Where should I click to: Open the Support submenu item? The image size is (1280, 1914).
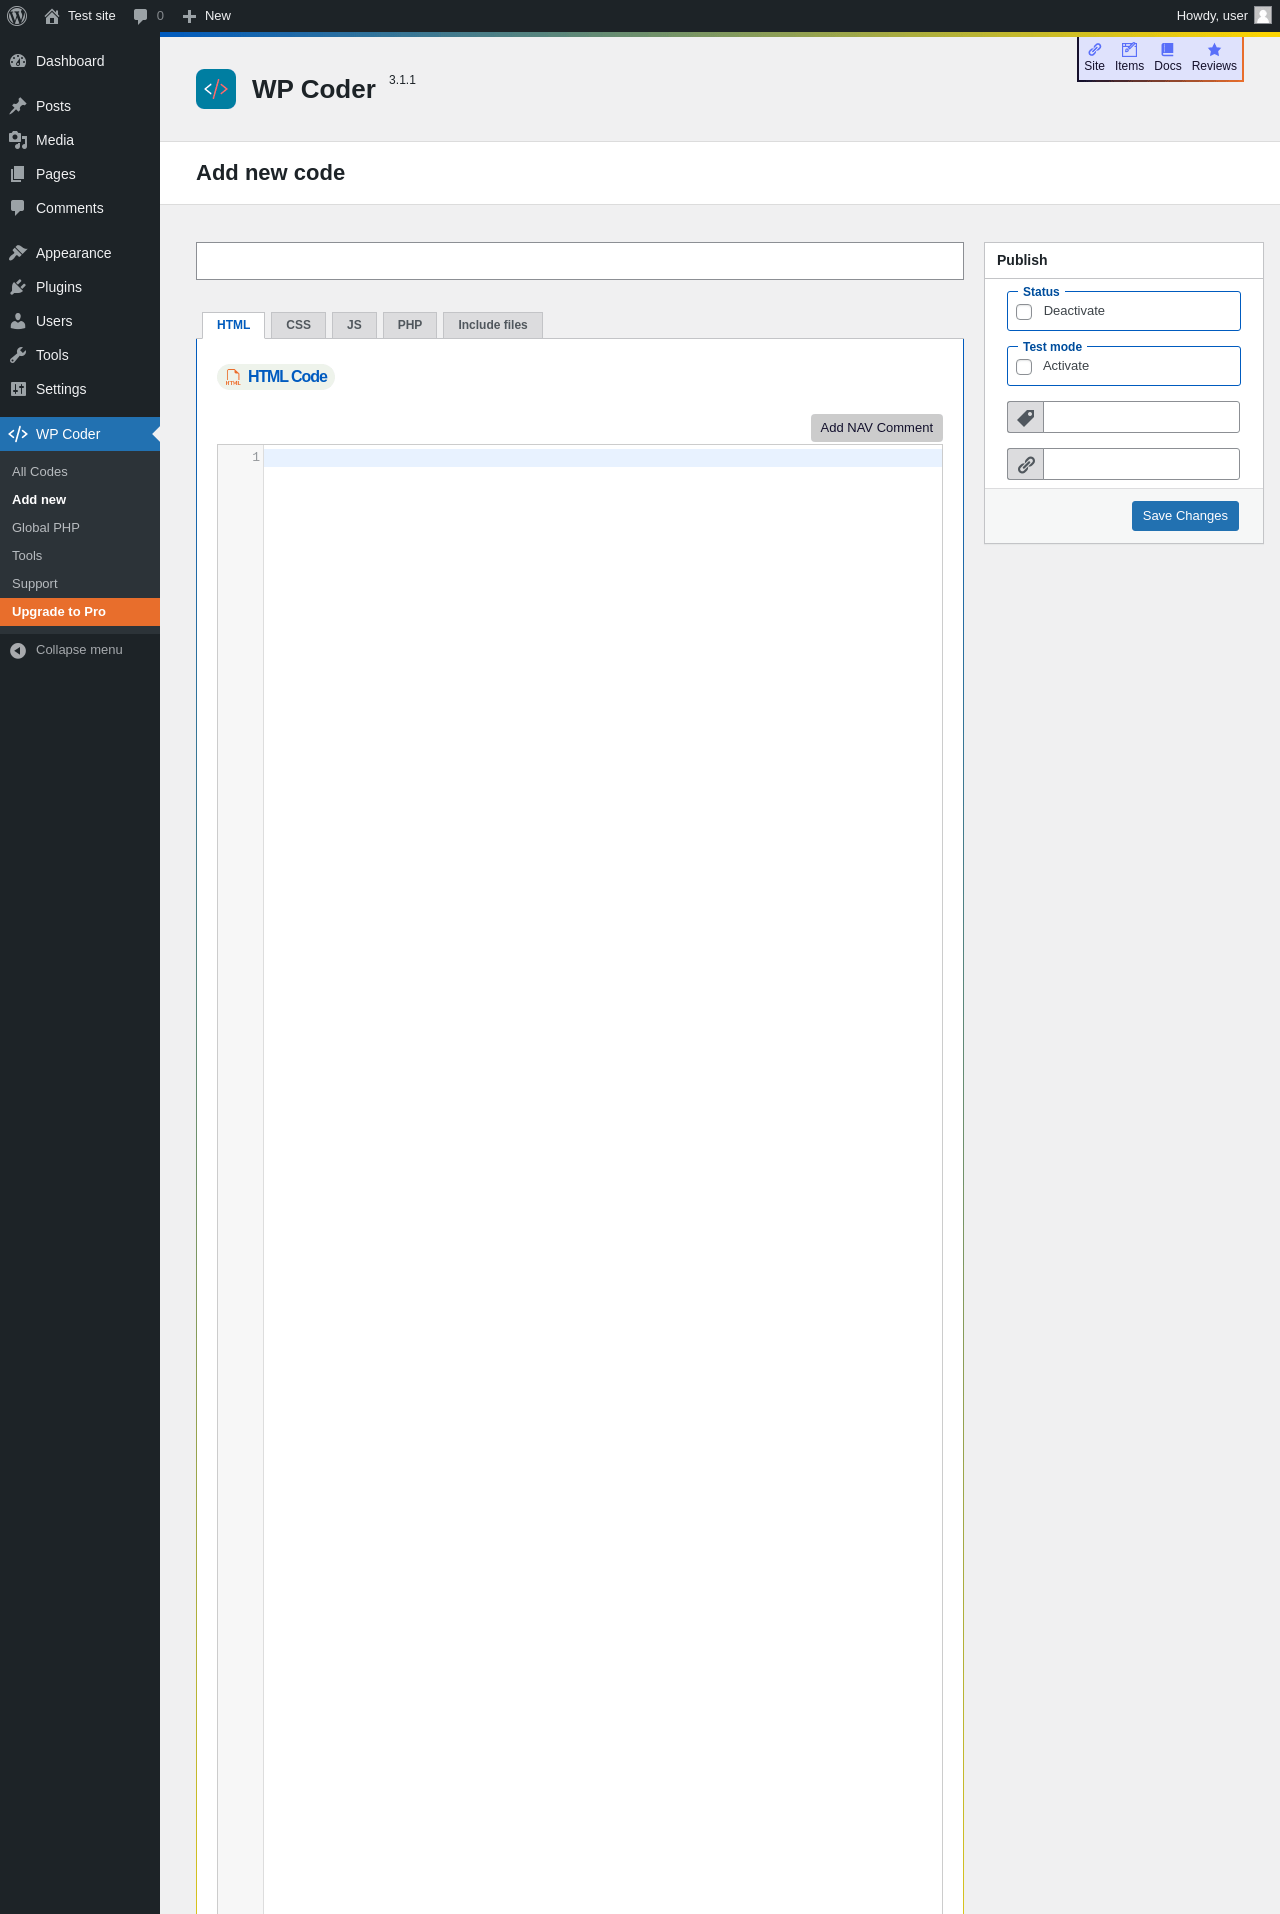(x=80, y=584)
